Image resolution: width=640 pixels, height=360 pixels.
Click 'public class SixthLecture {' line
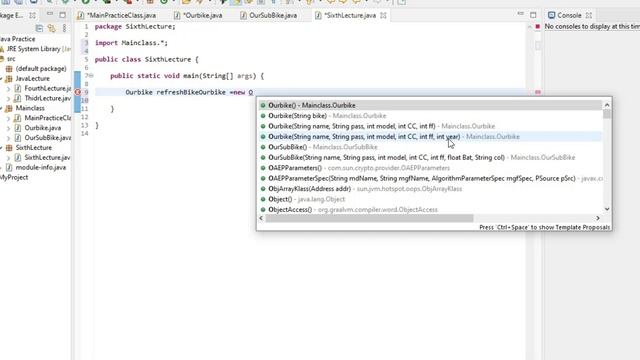(147, 60)
